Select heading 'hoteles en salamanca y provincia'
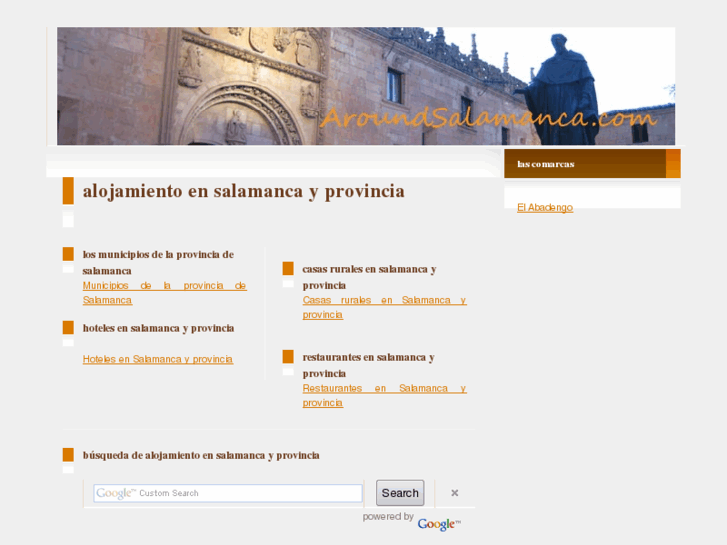The width and height of the screenshot is (727, 545). point(159,328)
